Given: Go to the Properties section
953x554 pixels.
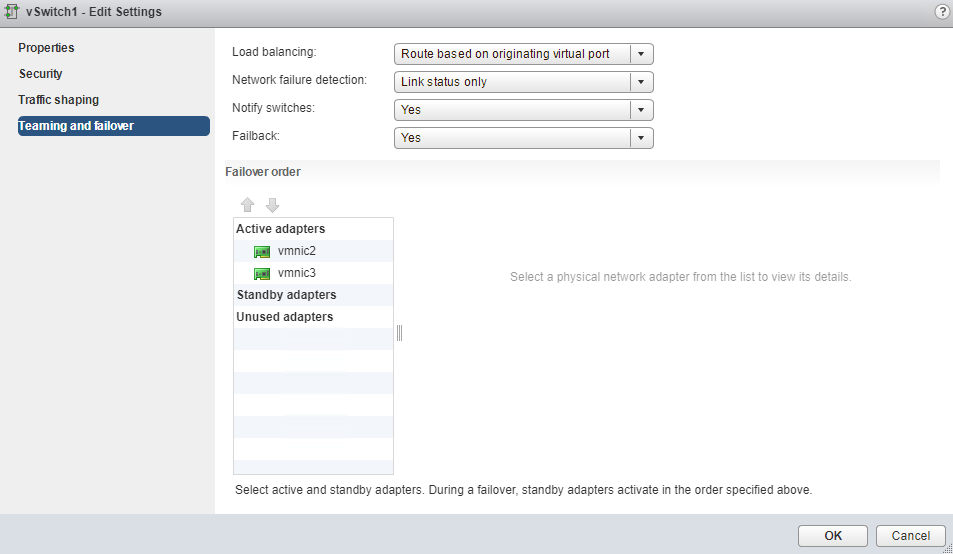Looking at the screenshot, I should (x=47, y=48).
